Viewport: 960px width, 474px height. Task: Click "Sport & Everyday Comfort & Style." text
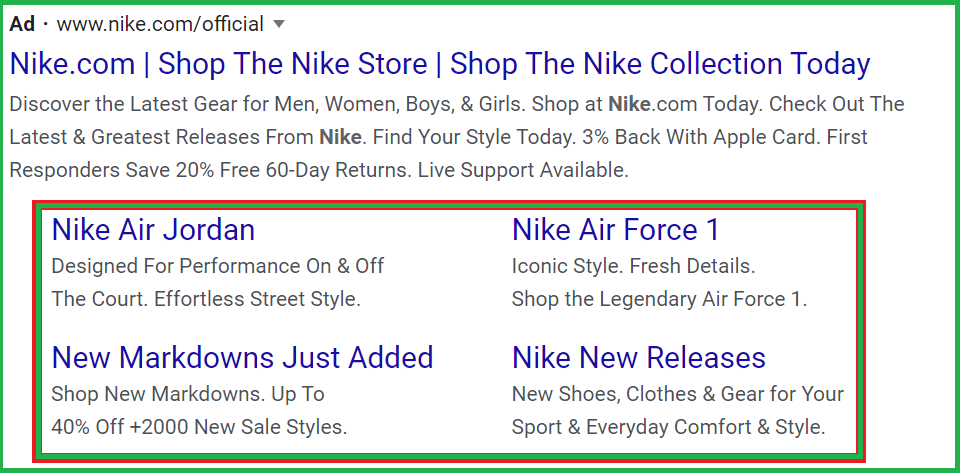pos(668,427)
